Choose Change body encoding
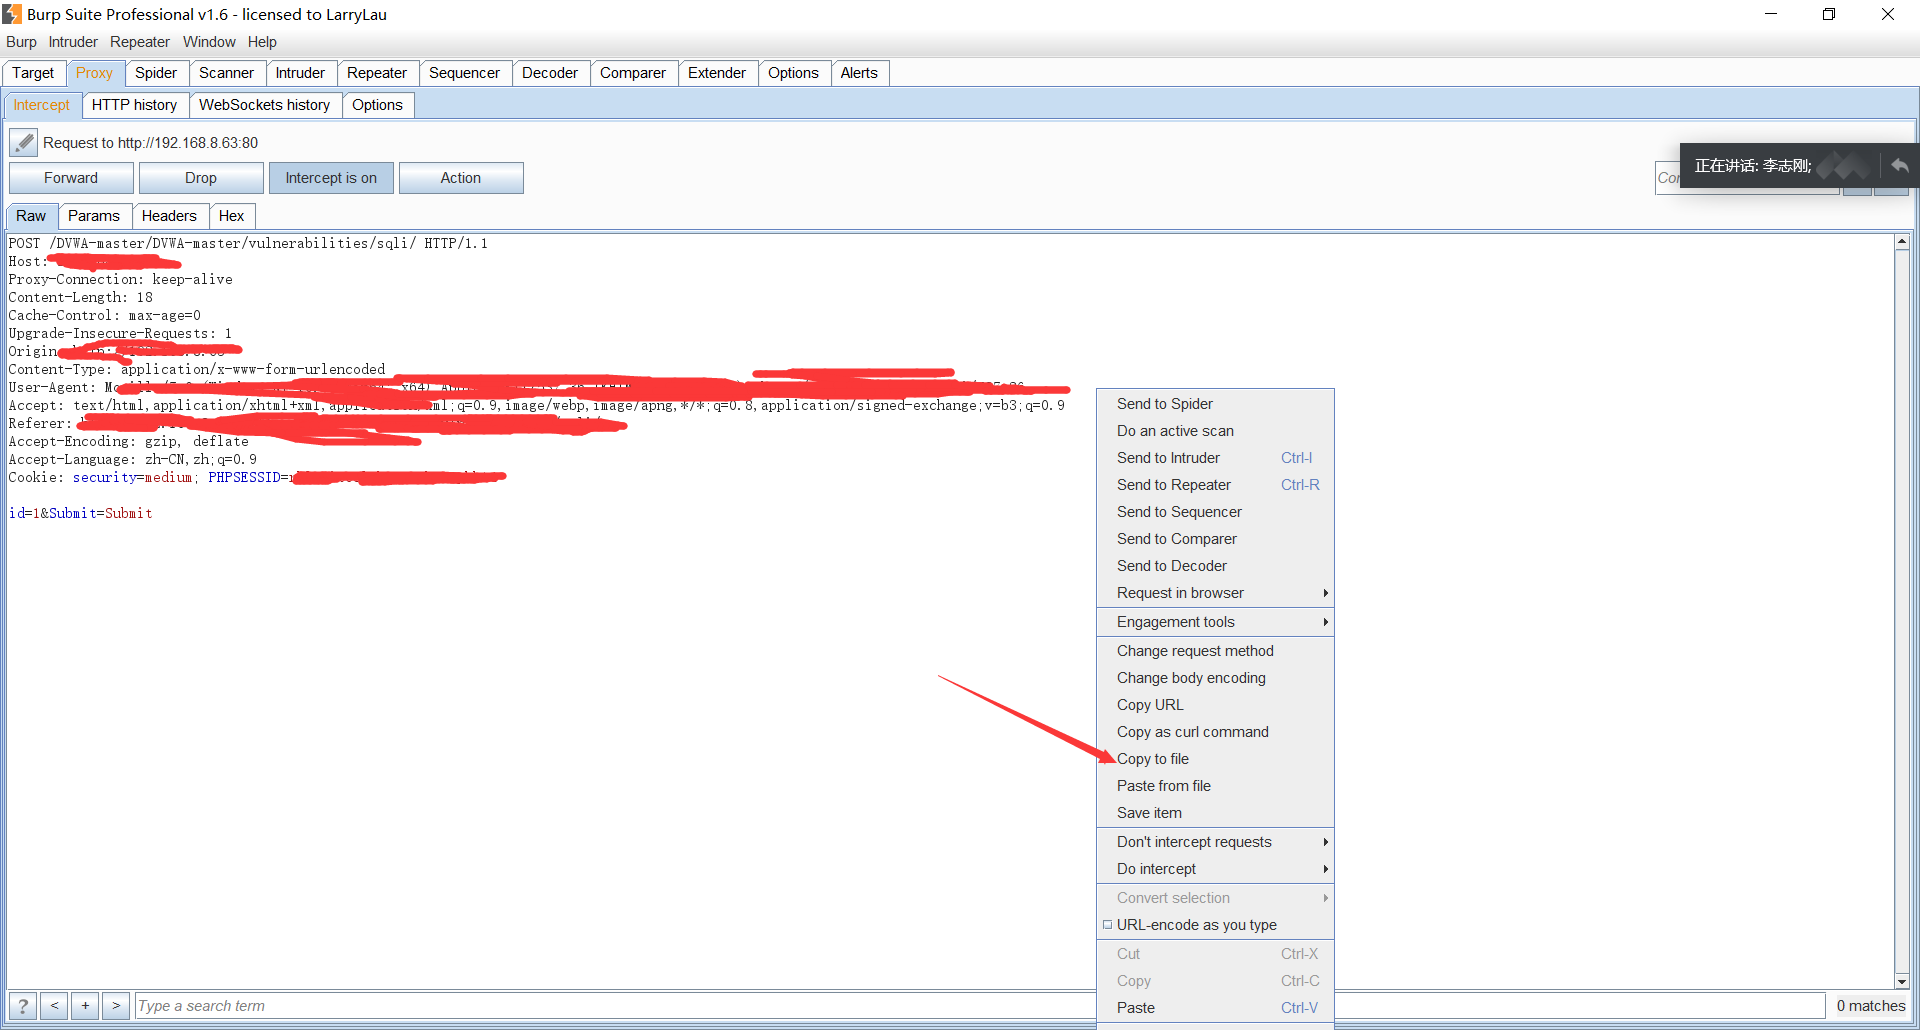 [x=1215, y=678]
